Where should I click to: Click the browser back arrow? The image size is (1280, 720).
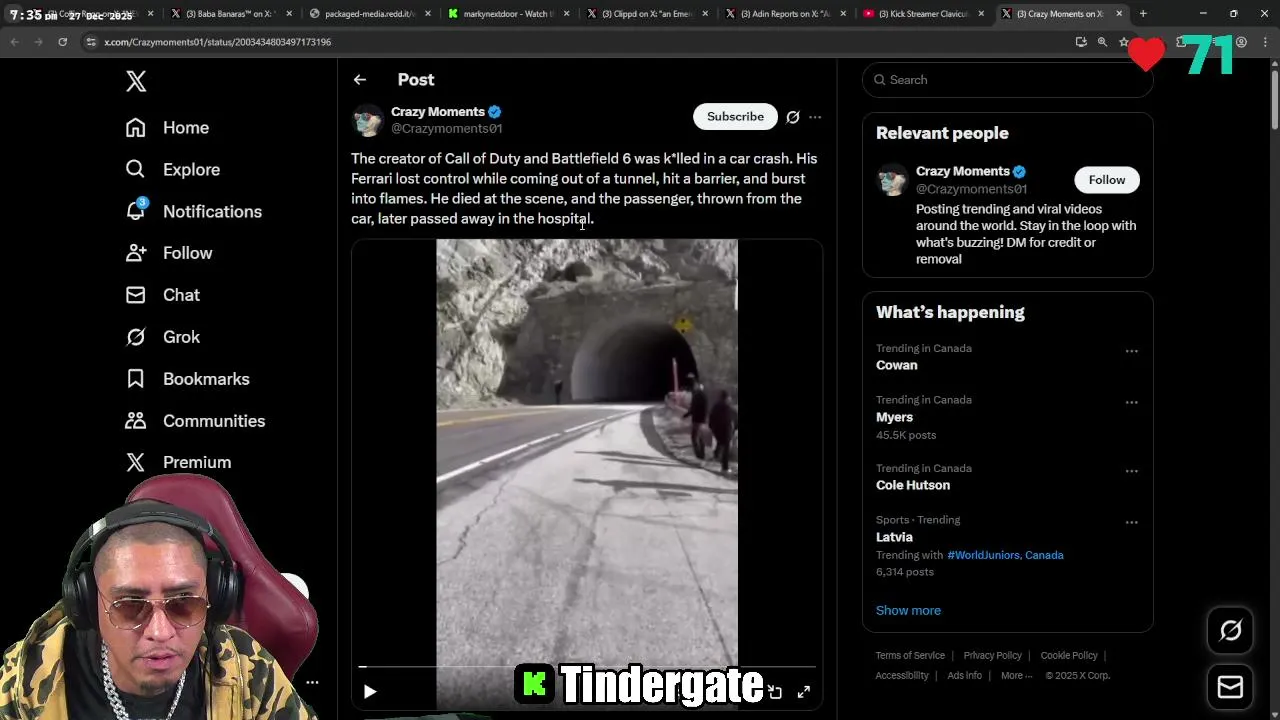[x=14, y=42]
